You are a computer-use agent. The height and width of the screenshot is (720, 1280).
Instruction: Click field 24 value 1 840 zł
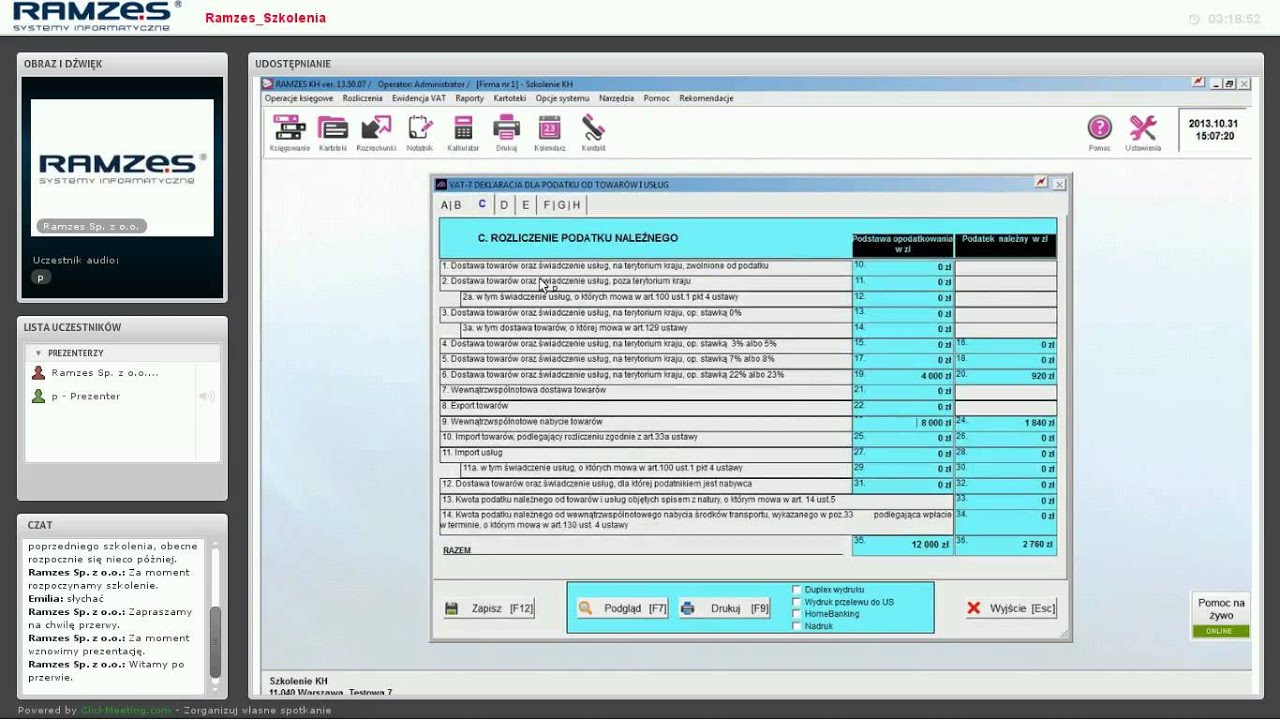pos(1006,423)
